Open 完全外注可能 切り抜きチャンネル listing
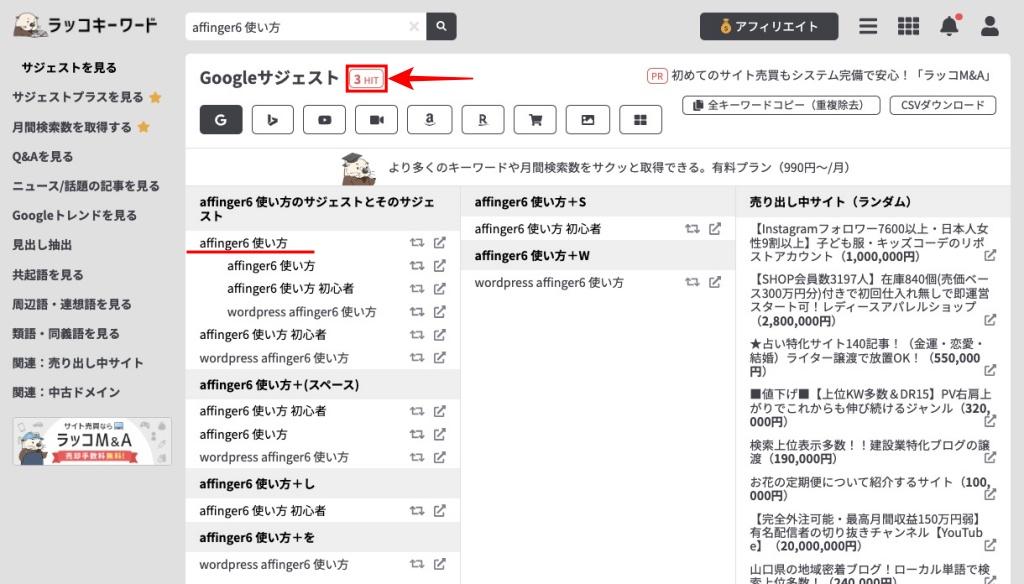This screenshot has height=584, width=1024. point(867,532)
